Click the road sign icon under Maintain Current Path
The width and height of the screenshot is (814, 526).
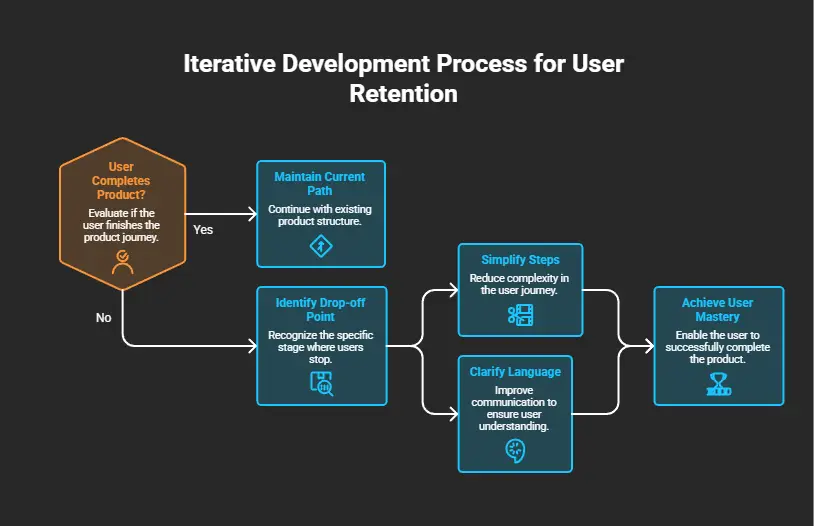(321, 246)
